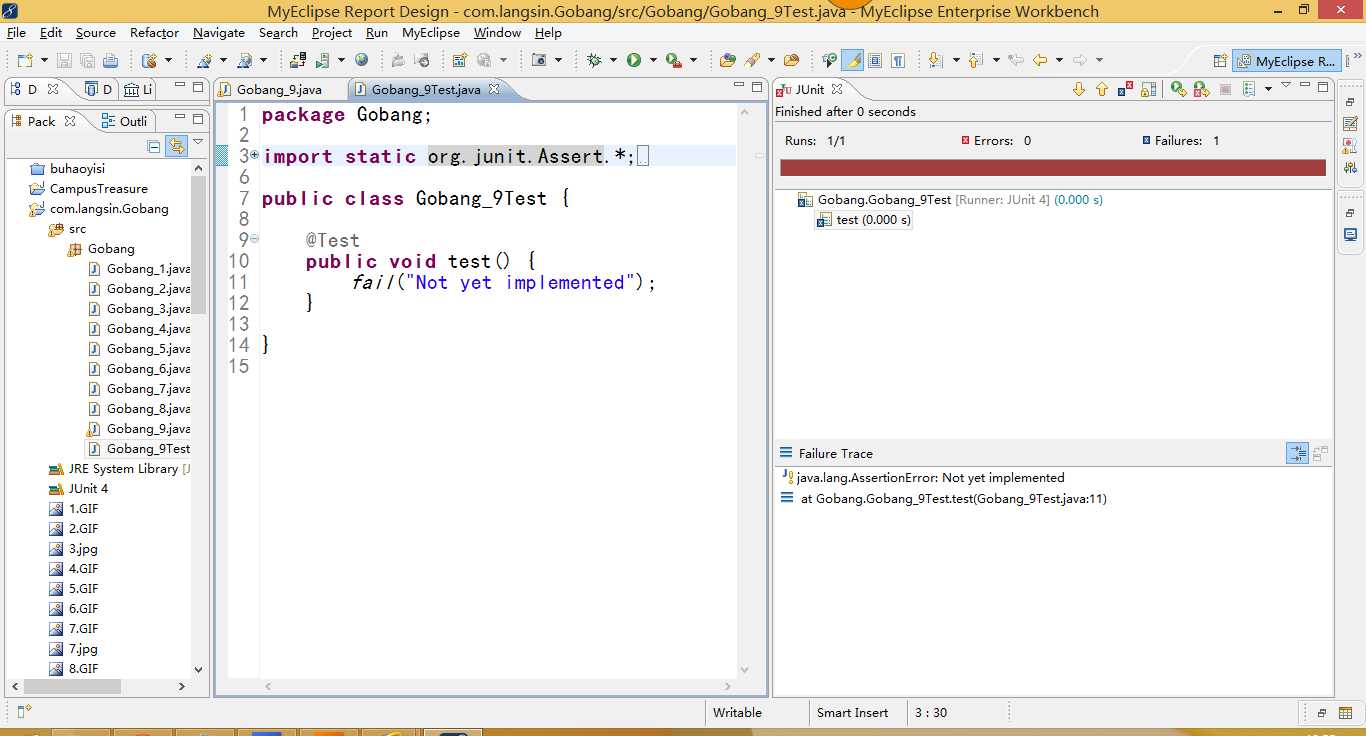Select the MyEclipse Report perspective button
1366x736 pixels.
coord(1286,61)
